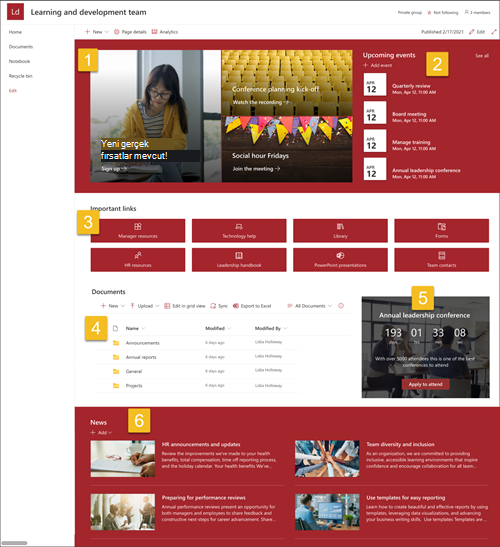Click Sign up link on hero image
Screen dimensions: 500x547
click(x=114, y=169)
